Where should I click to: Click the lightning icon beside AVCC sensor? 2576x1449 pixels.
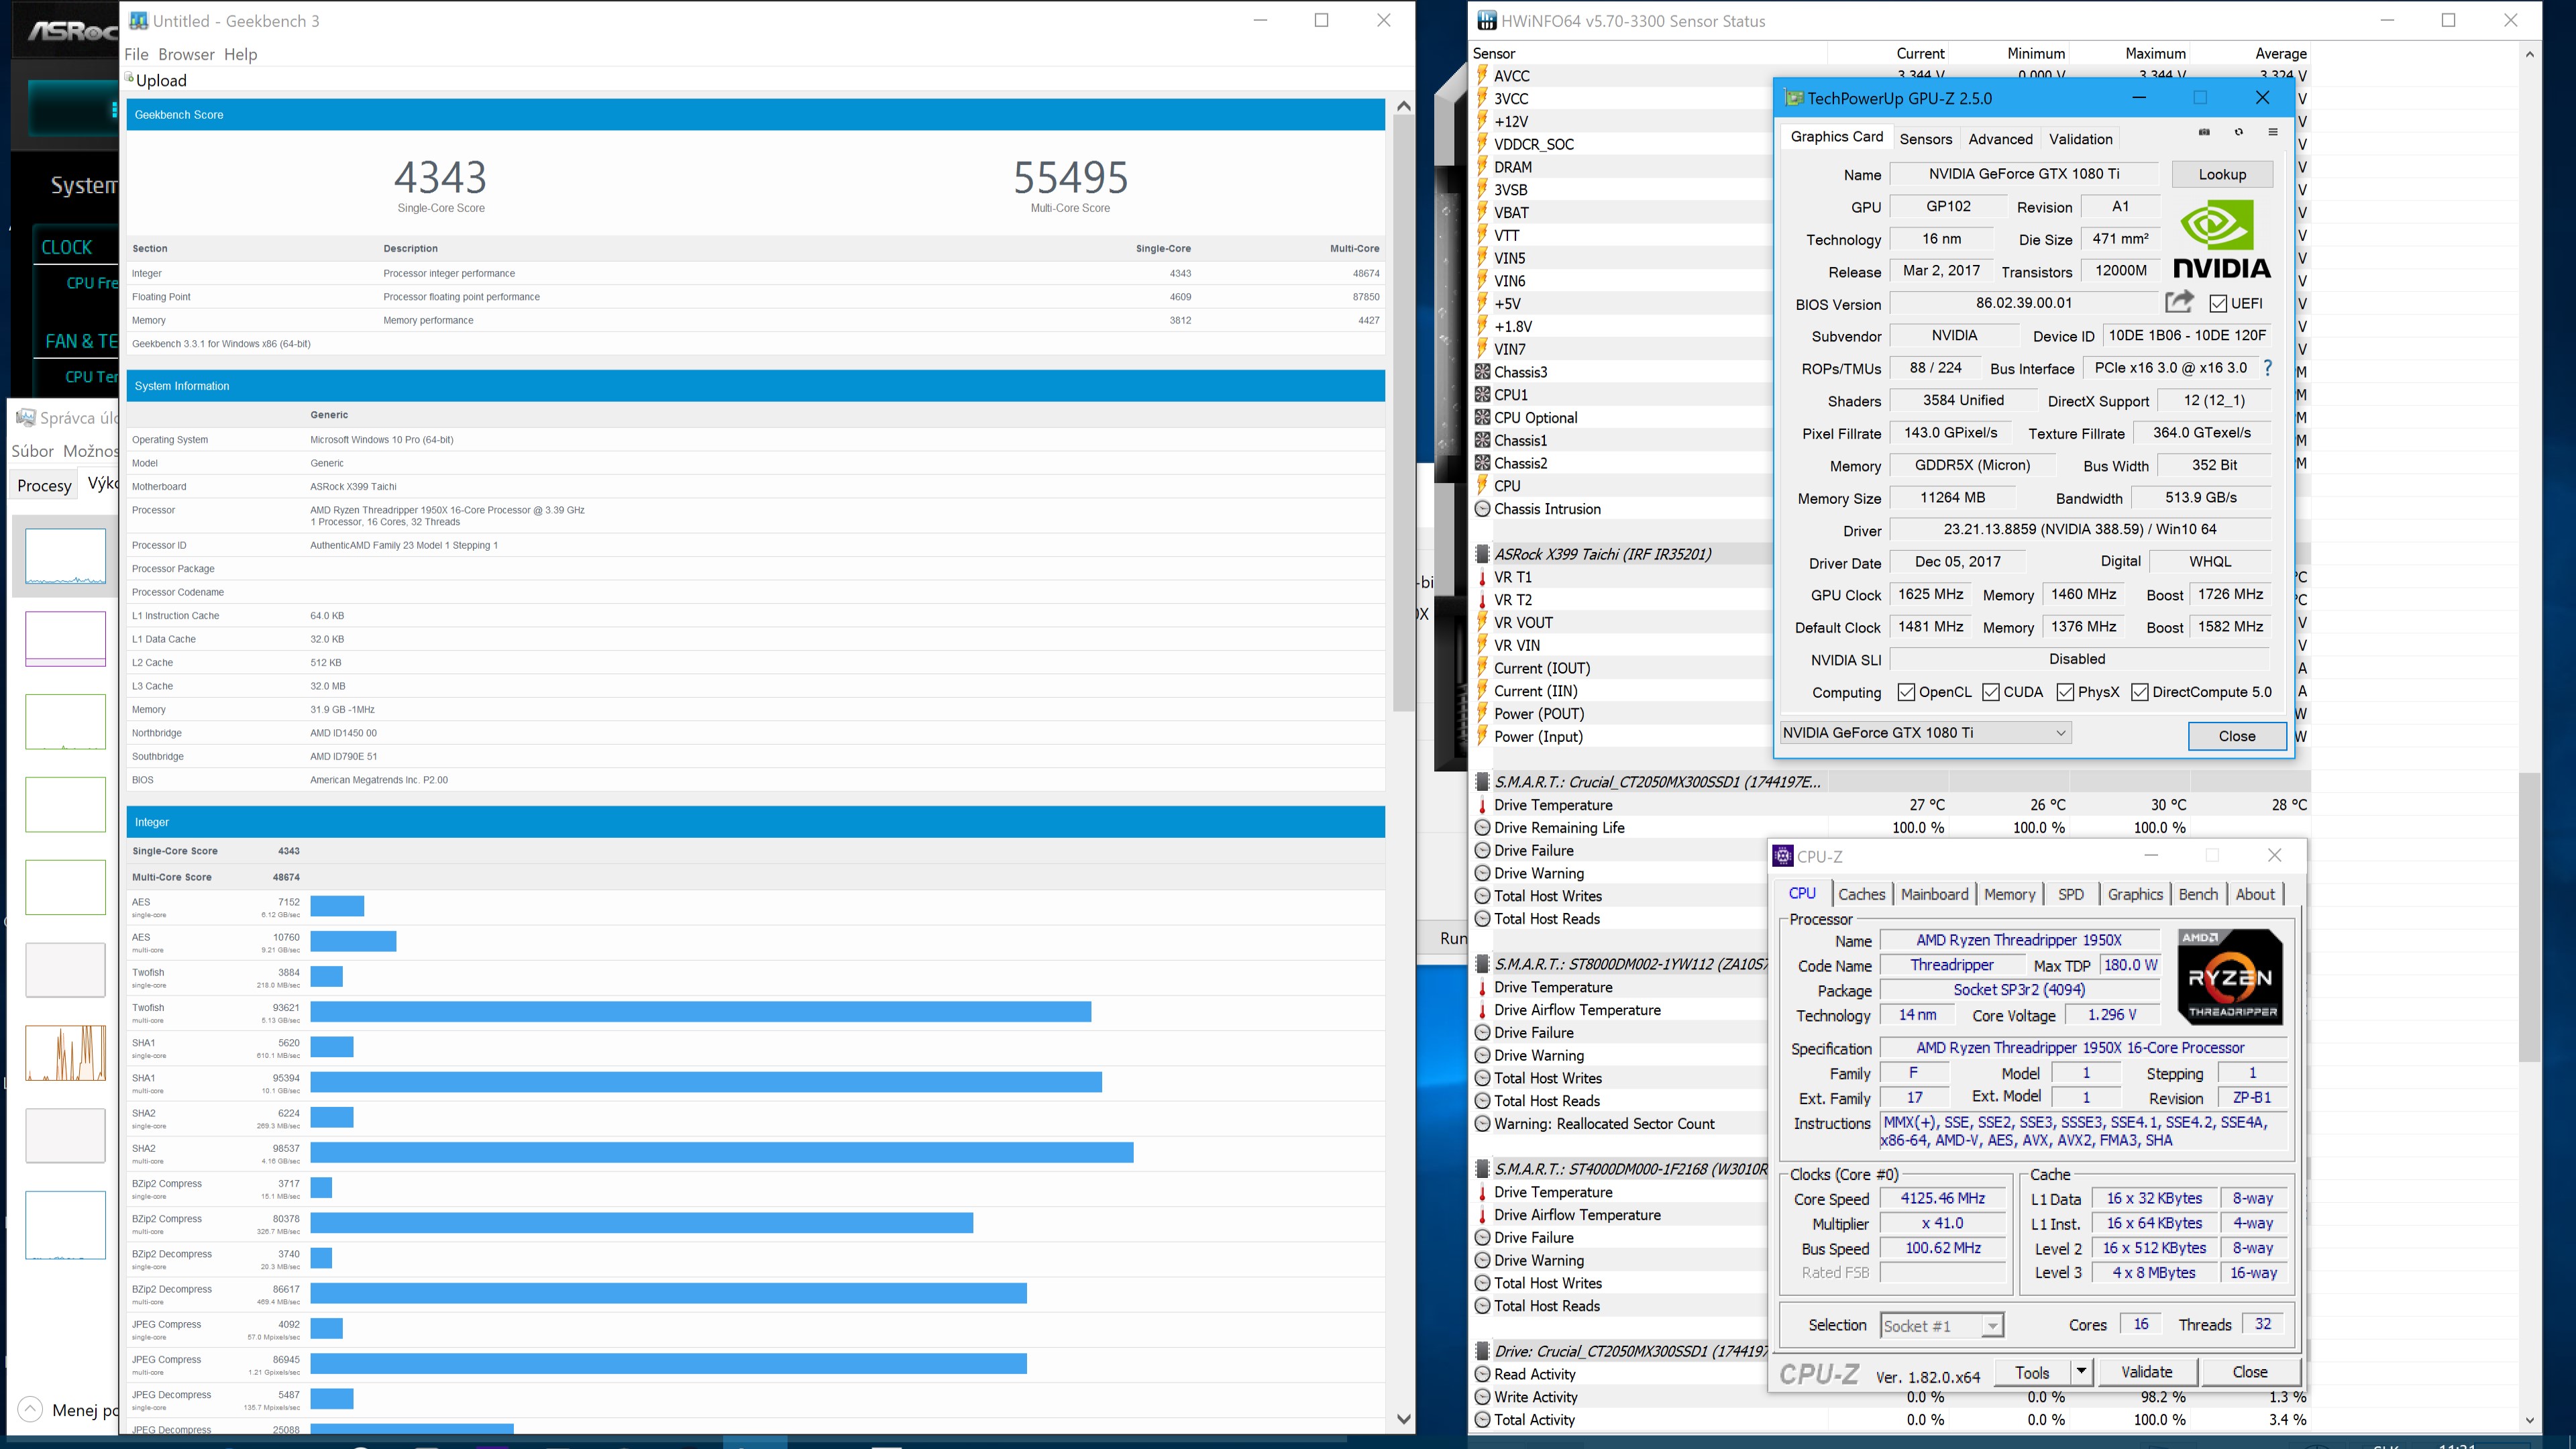point(1482,75)
